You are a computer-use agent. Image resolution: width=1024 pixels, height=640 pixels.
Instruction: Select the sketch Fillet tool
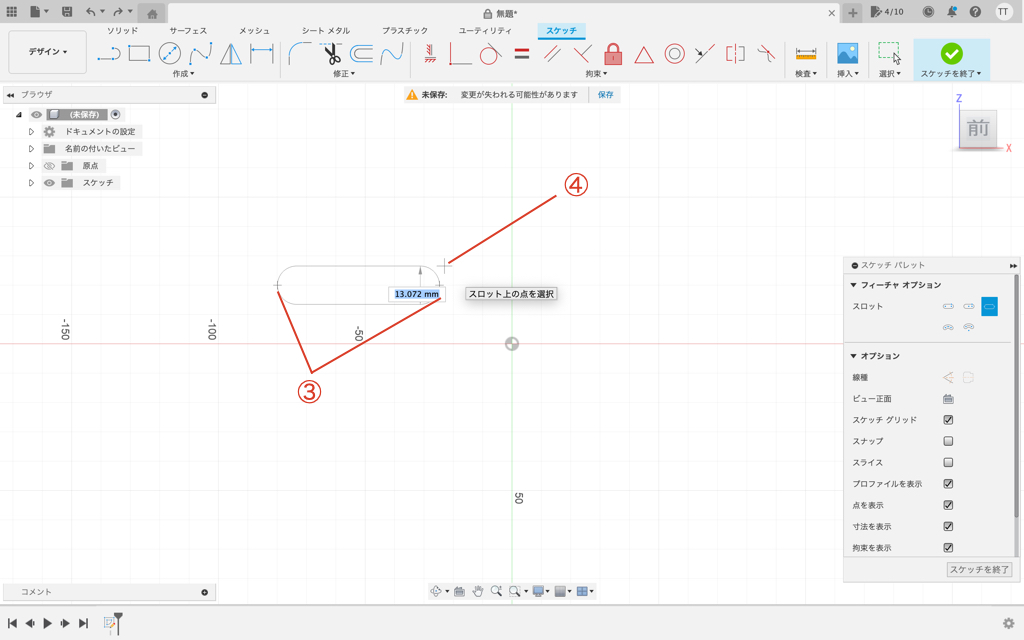point(299,54)
